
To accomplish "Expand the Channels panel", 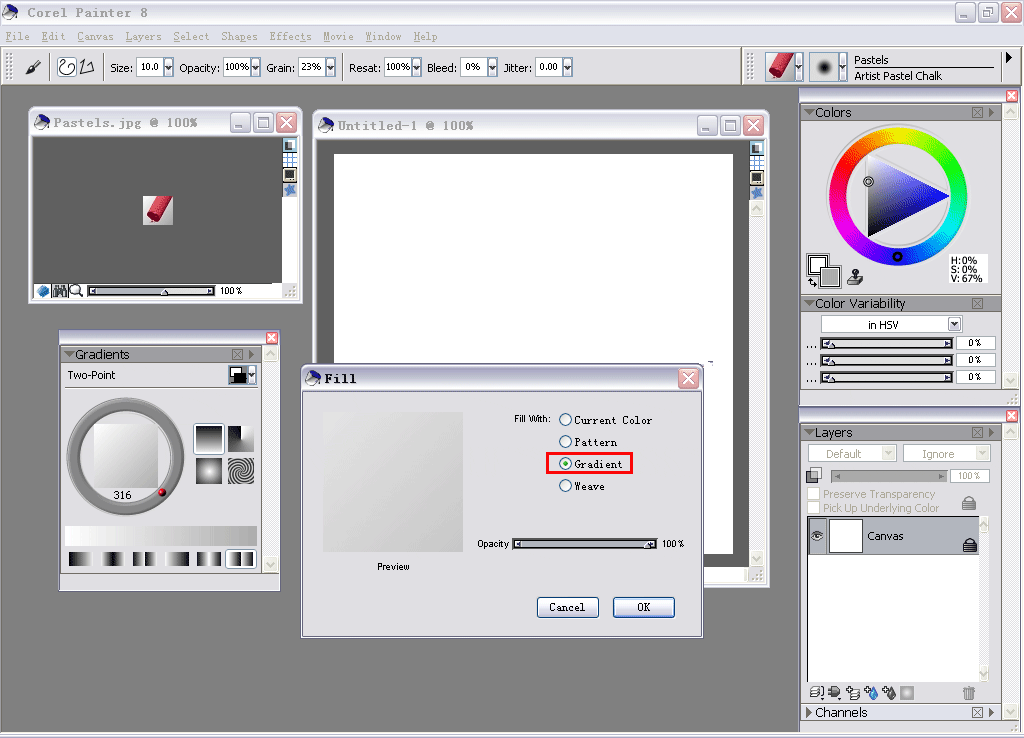I will point(809,712).
